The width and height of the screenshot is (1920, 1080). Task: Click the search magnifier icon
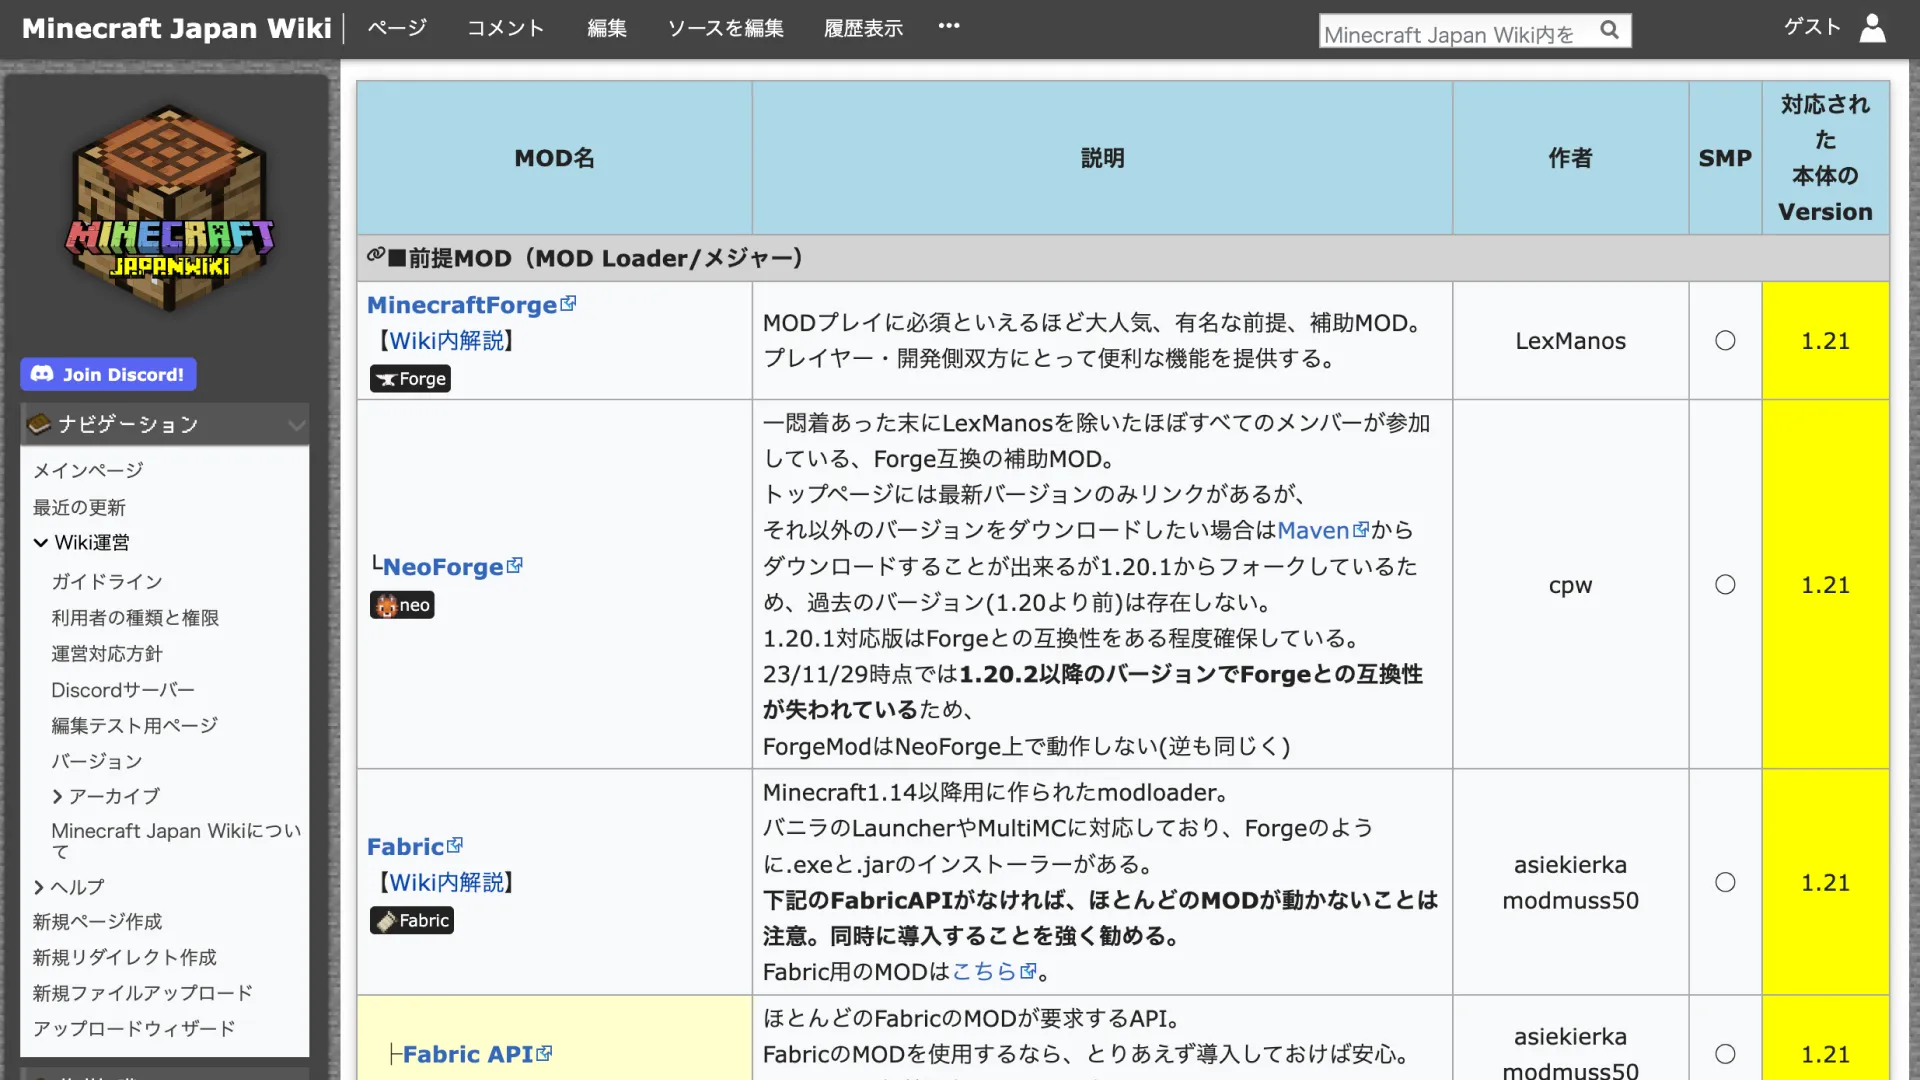coord(1609,30)
